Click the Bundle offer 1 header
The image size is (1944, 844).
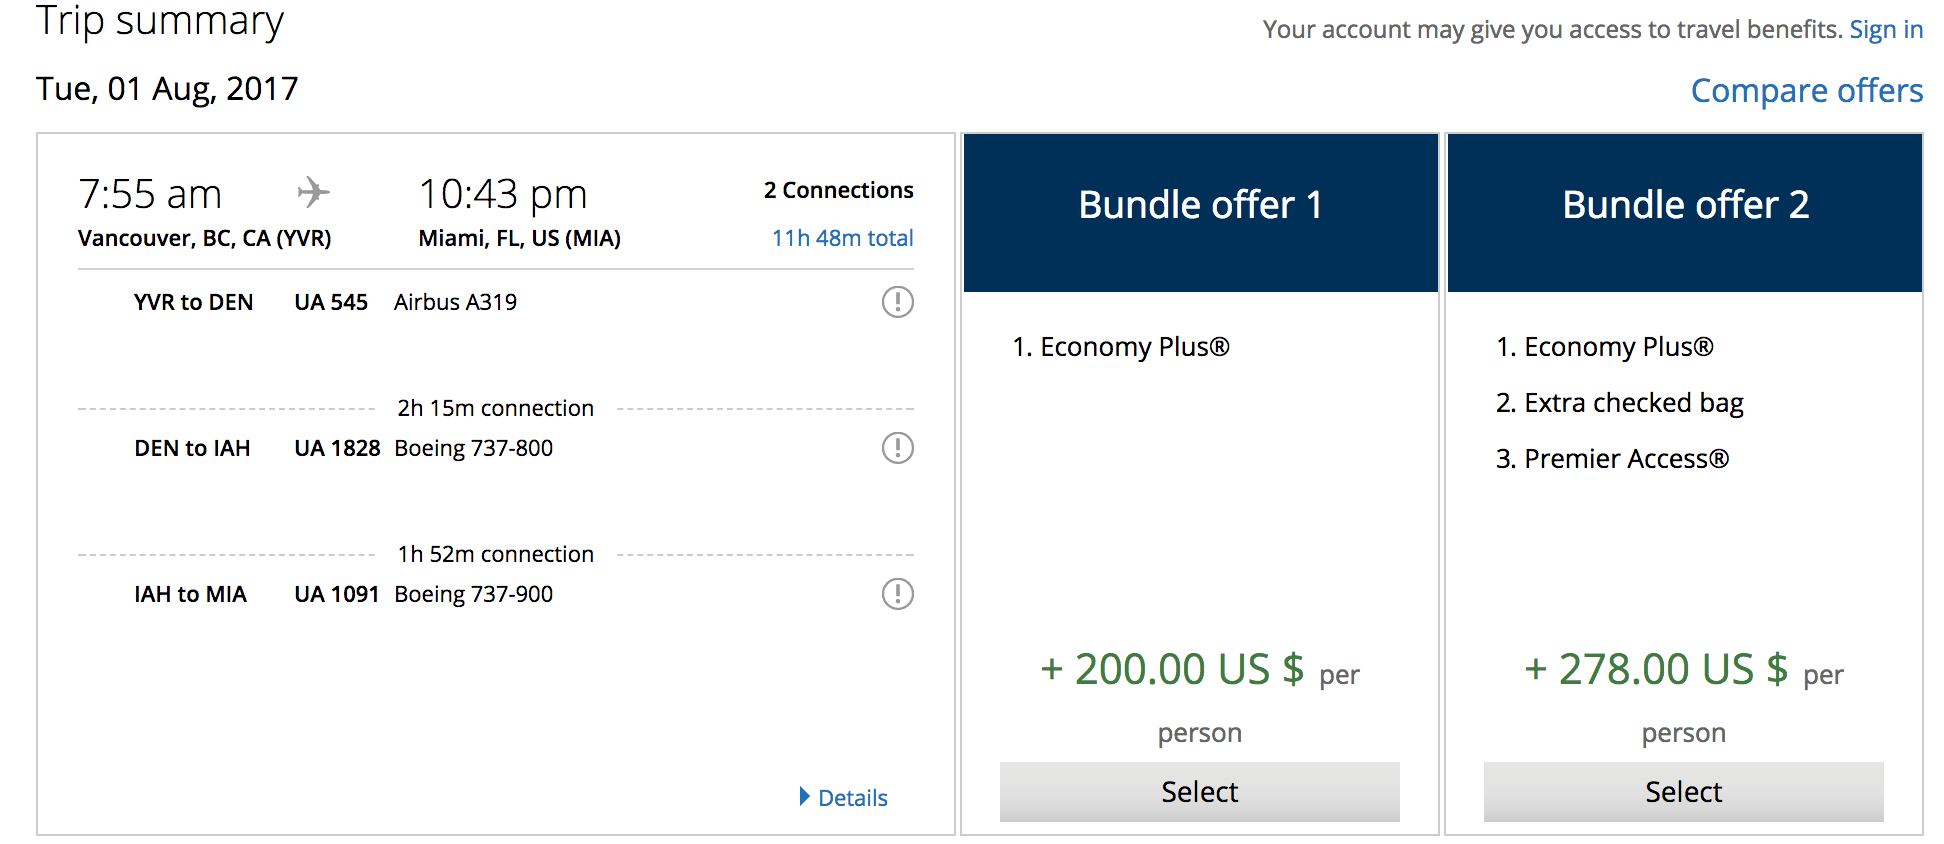tap(1200, 206)
